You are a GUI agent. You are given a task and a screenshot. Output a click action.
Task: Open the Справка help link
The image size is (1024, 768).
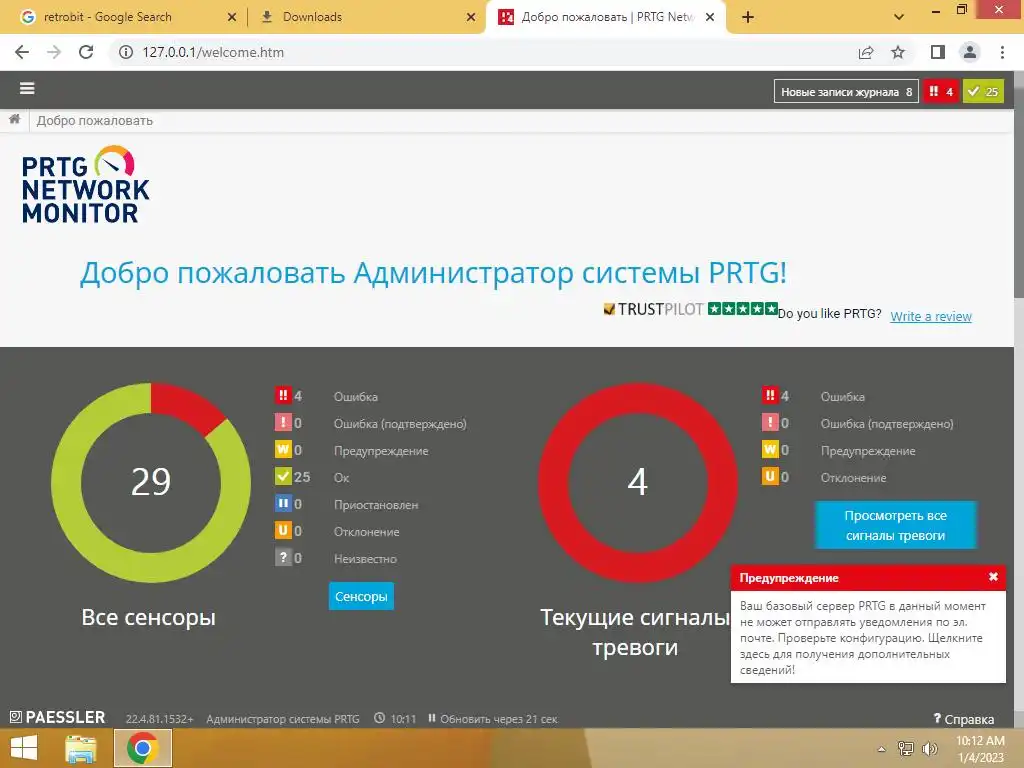point(964,719)
